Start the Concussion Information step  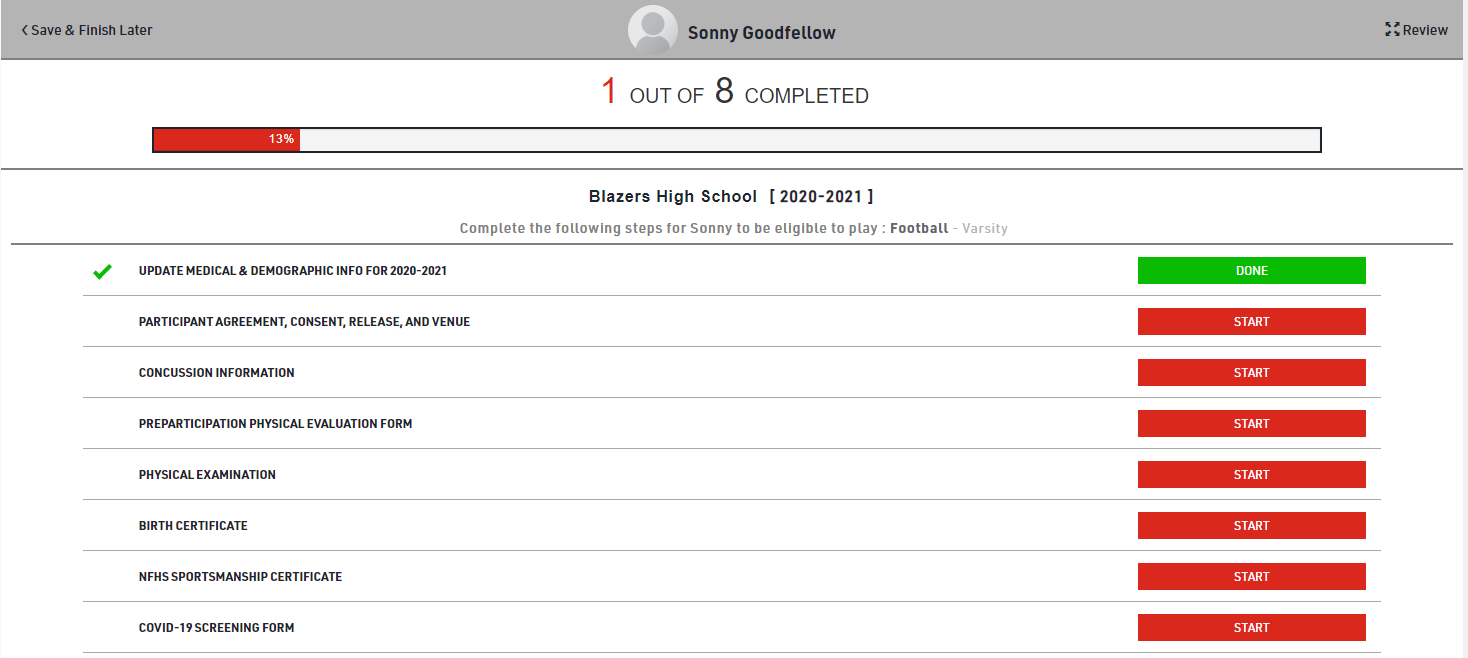pos(1251,373)
